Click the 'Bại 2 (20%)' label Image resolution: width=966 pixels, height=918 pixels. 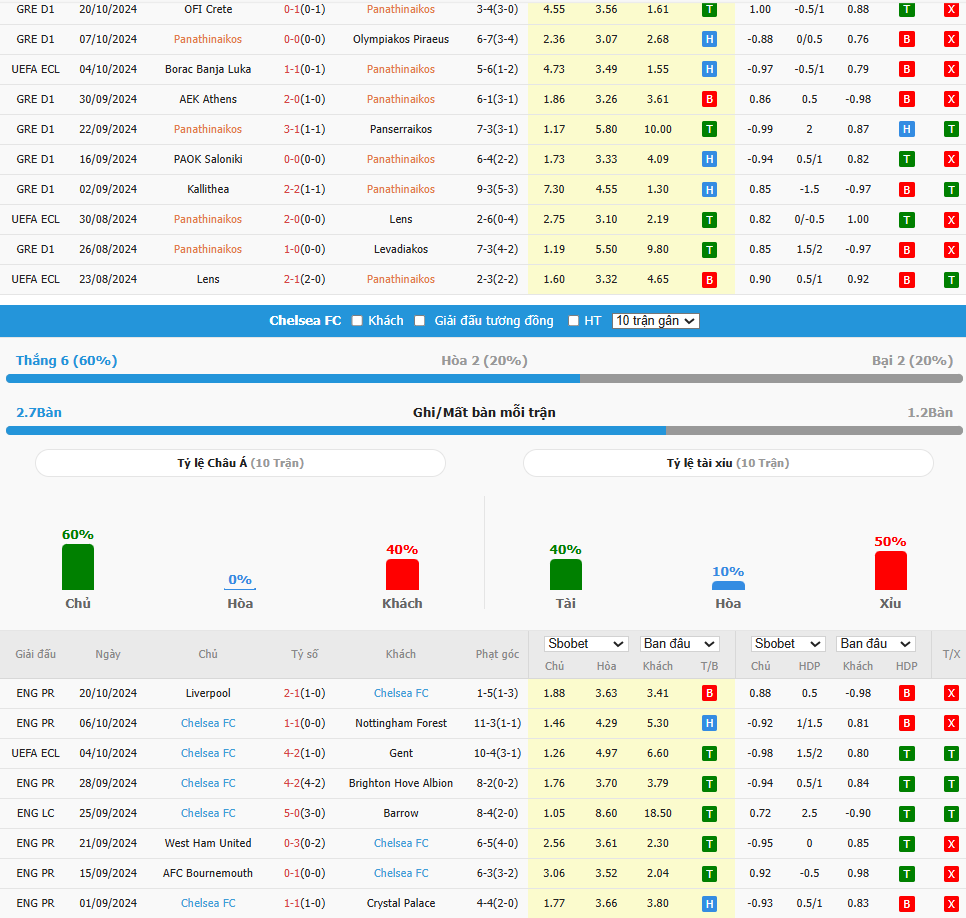click(912, 360)
